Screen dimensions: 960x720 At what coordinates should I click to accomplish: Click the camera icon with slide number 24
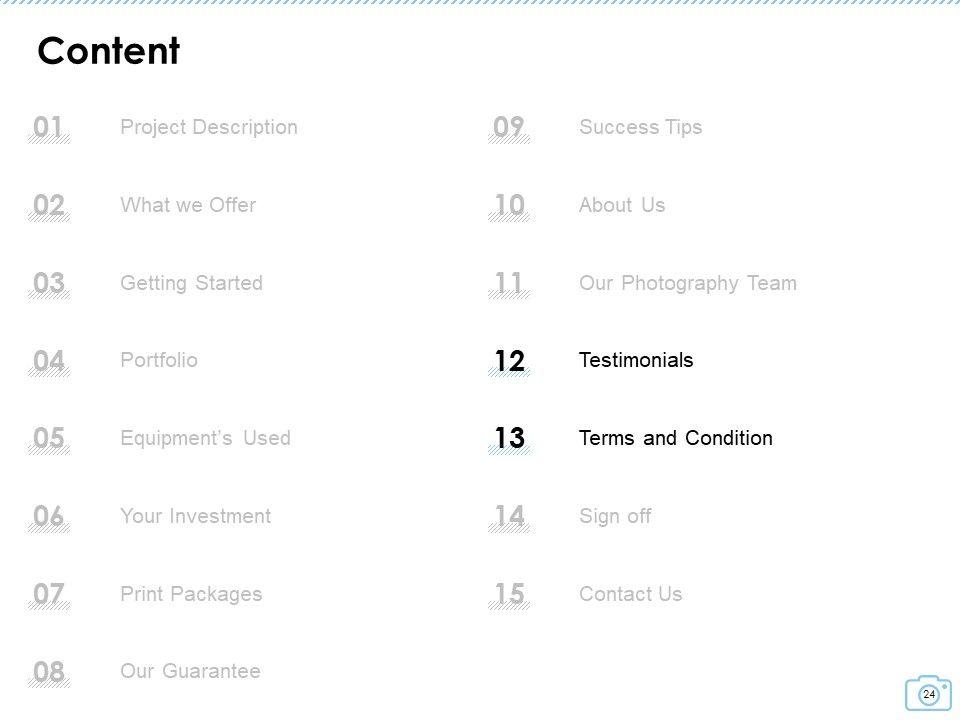coord(928,693)
